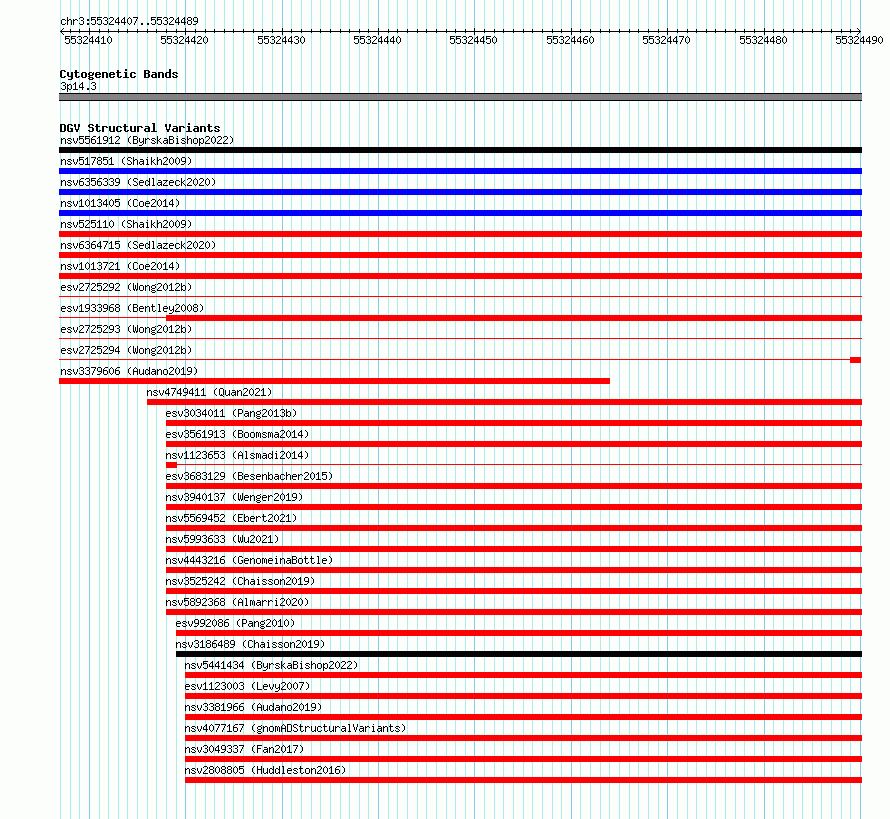Click the nsv1013405 (Coe2014) label
Screen dimensions: 890x819
click(x=120, y=203)
